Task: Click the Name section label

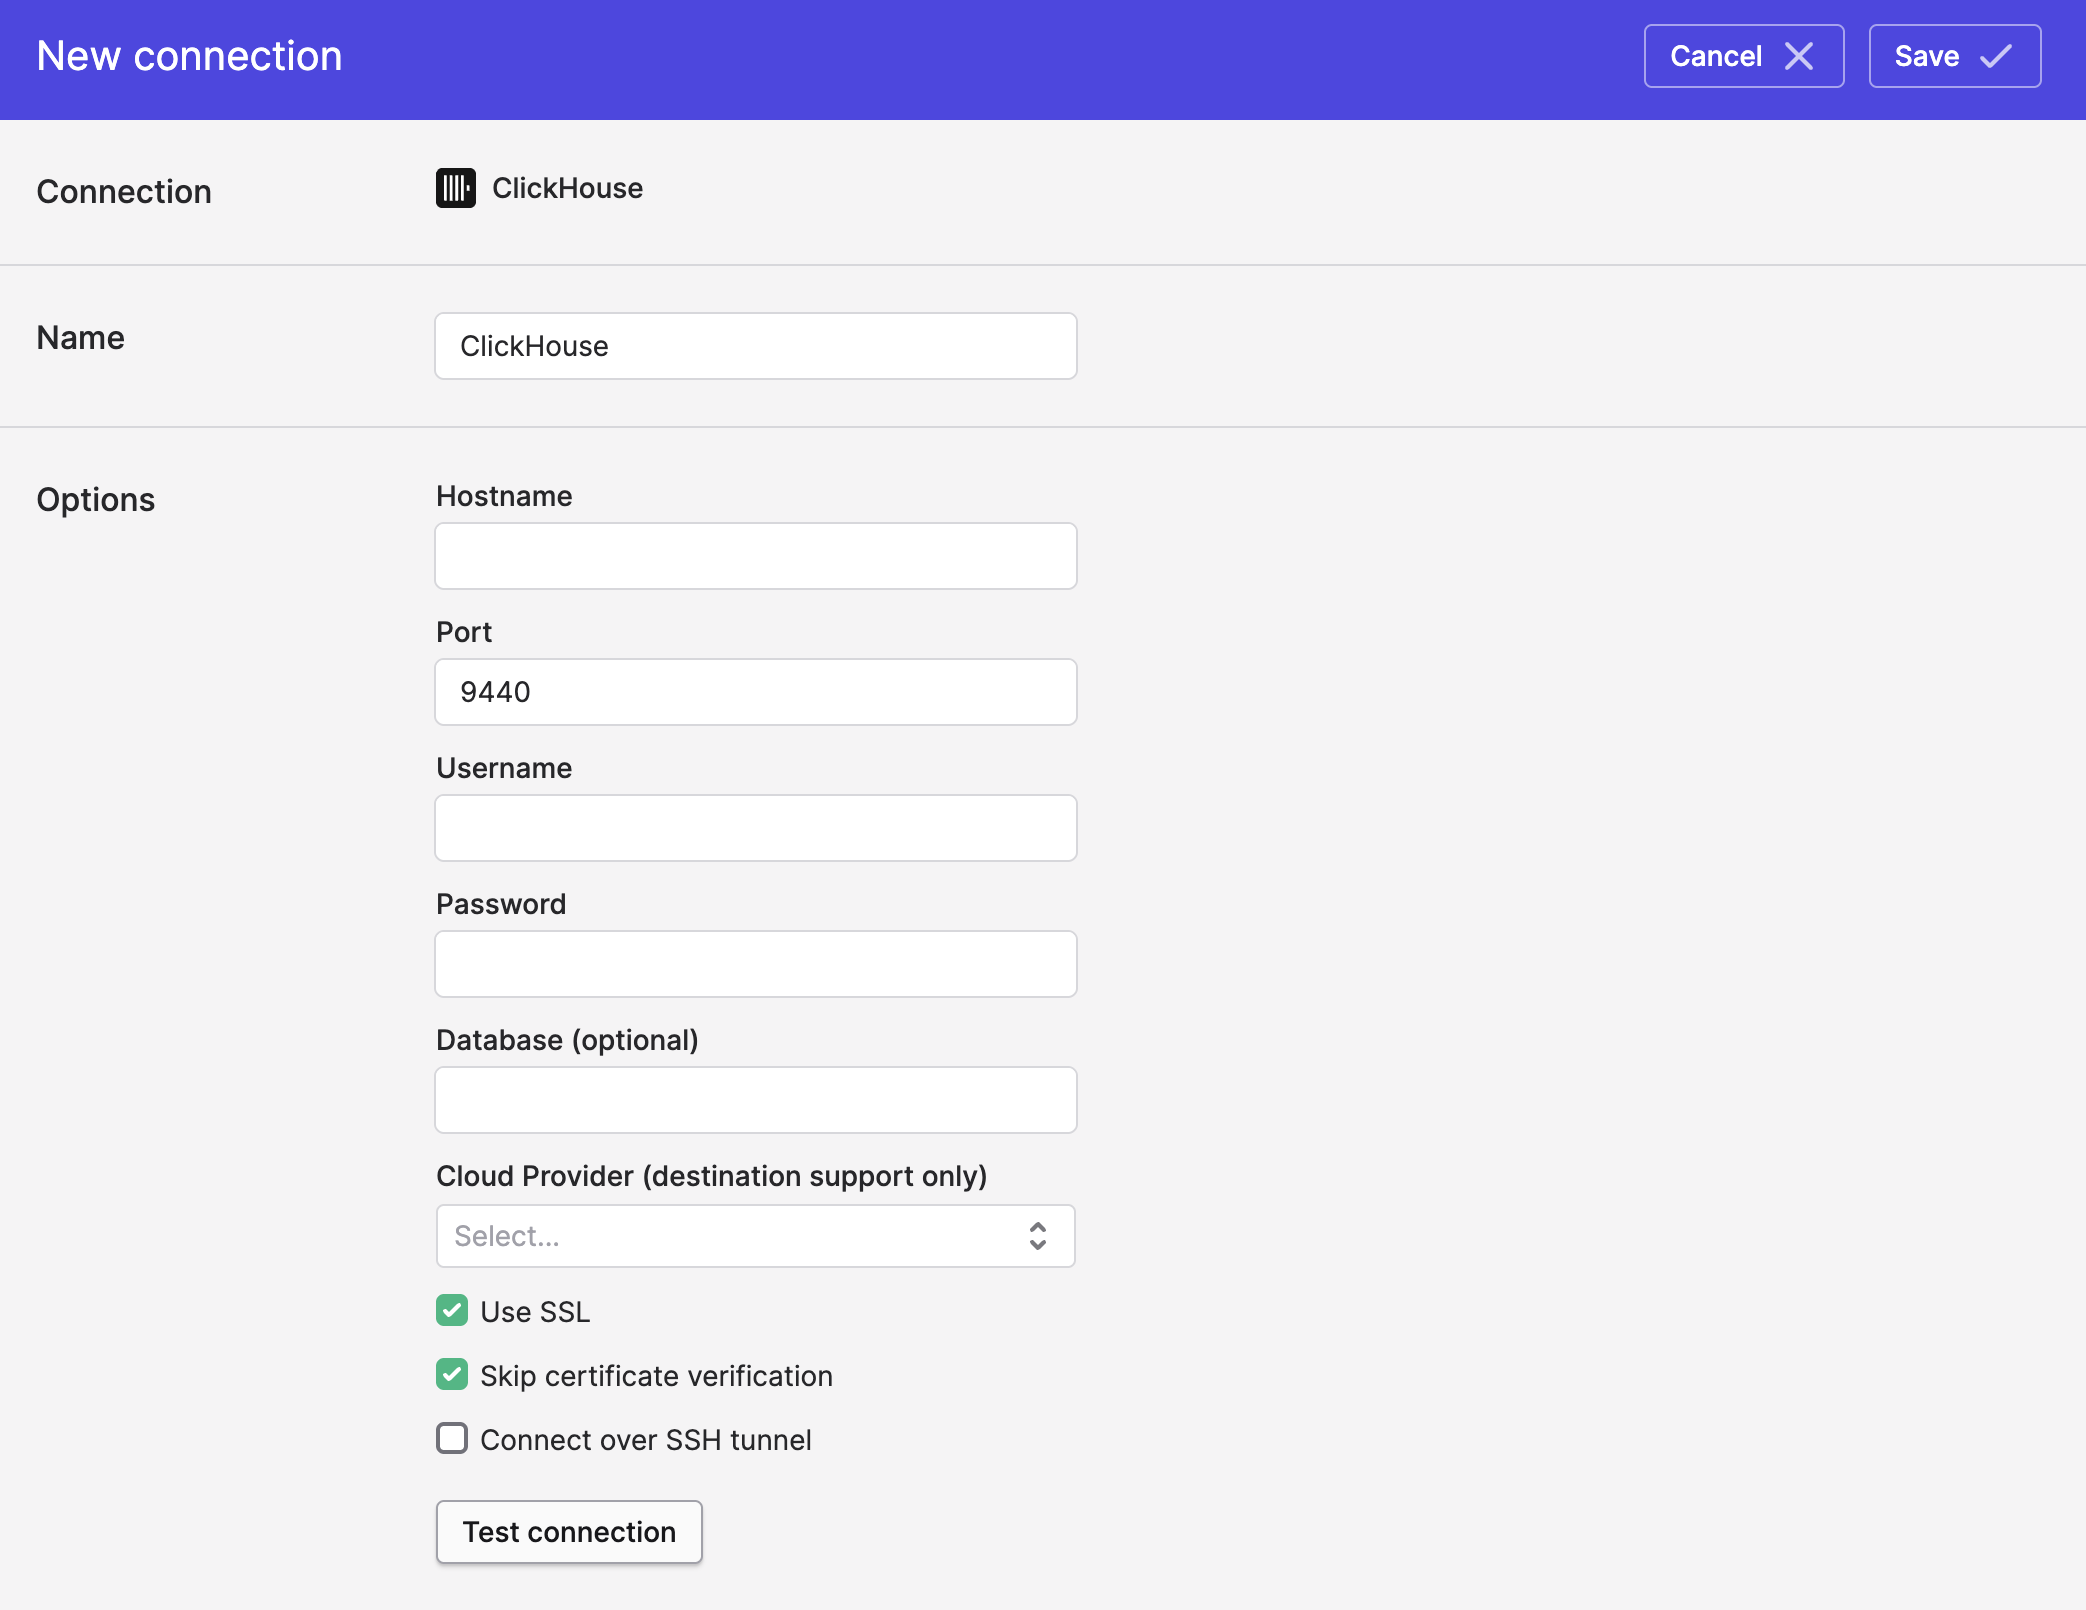Action: click(81, 338)
